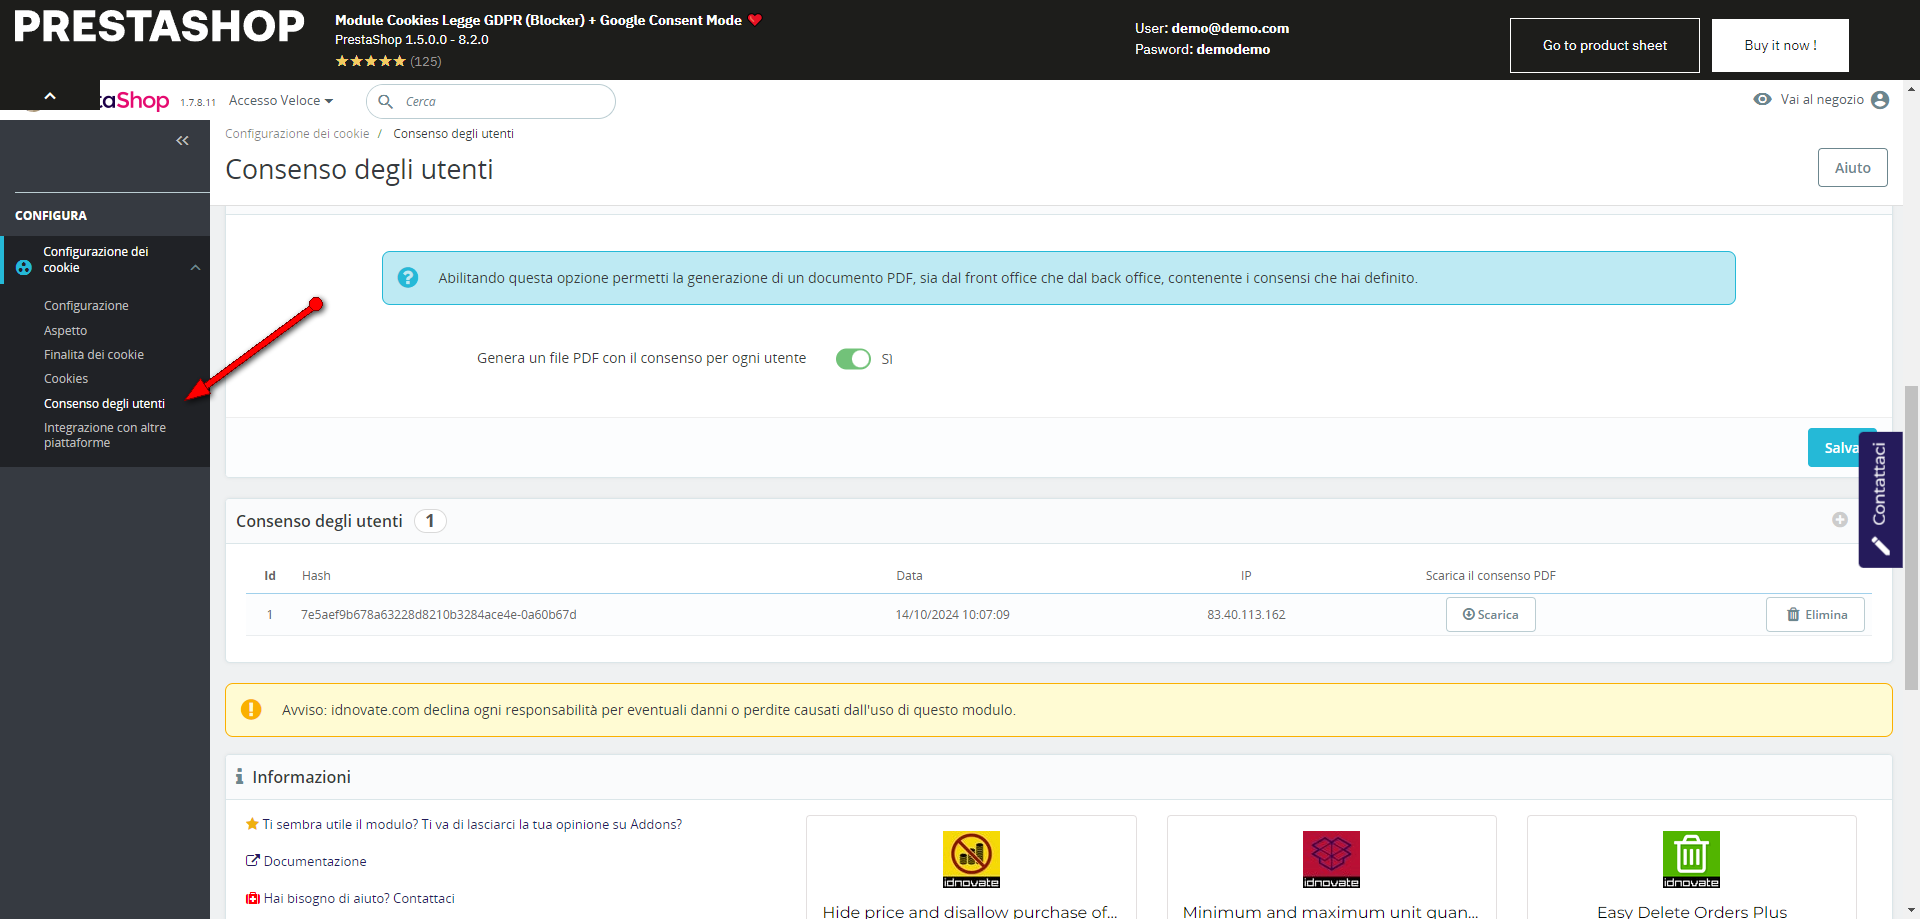
Task: Collapse the Configurazione dei cookie menu
Action: 196,268
